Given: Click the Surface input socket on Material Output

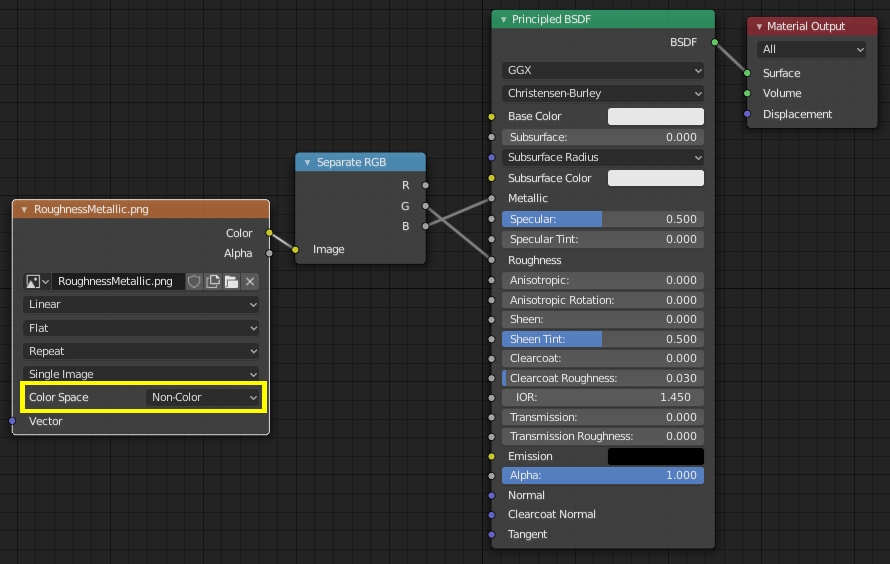Looking at the screenshot, I should [x=747, y=73].
